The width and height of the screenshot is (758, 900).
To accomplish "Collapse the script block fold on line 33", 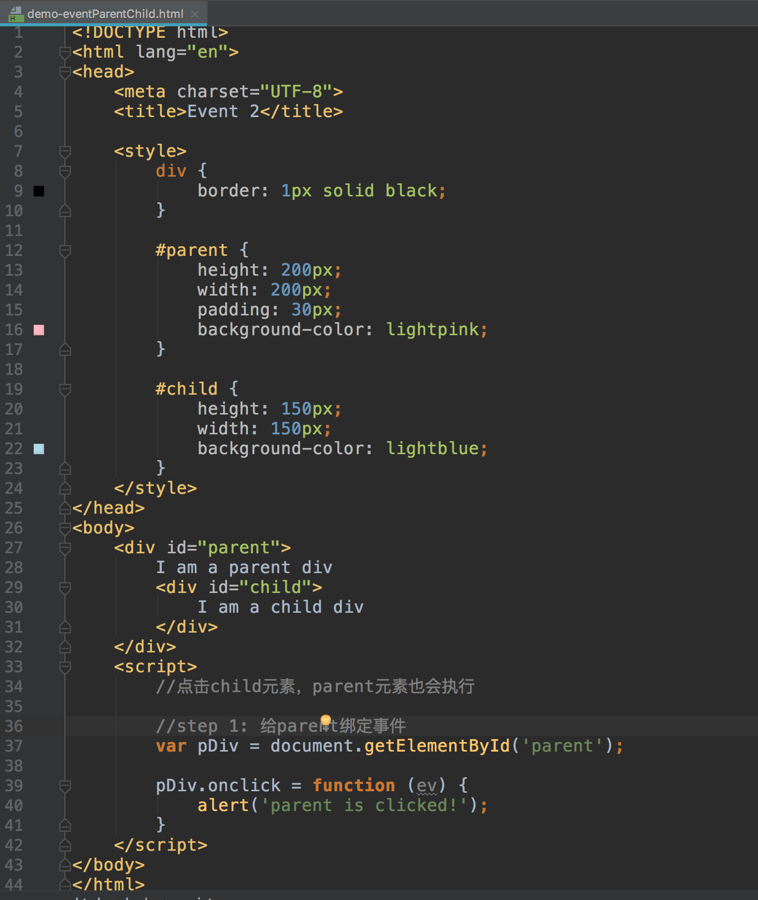I will coord(65,667).
